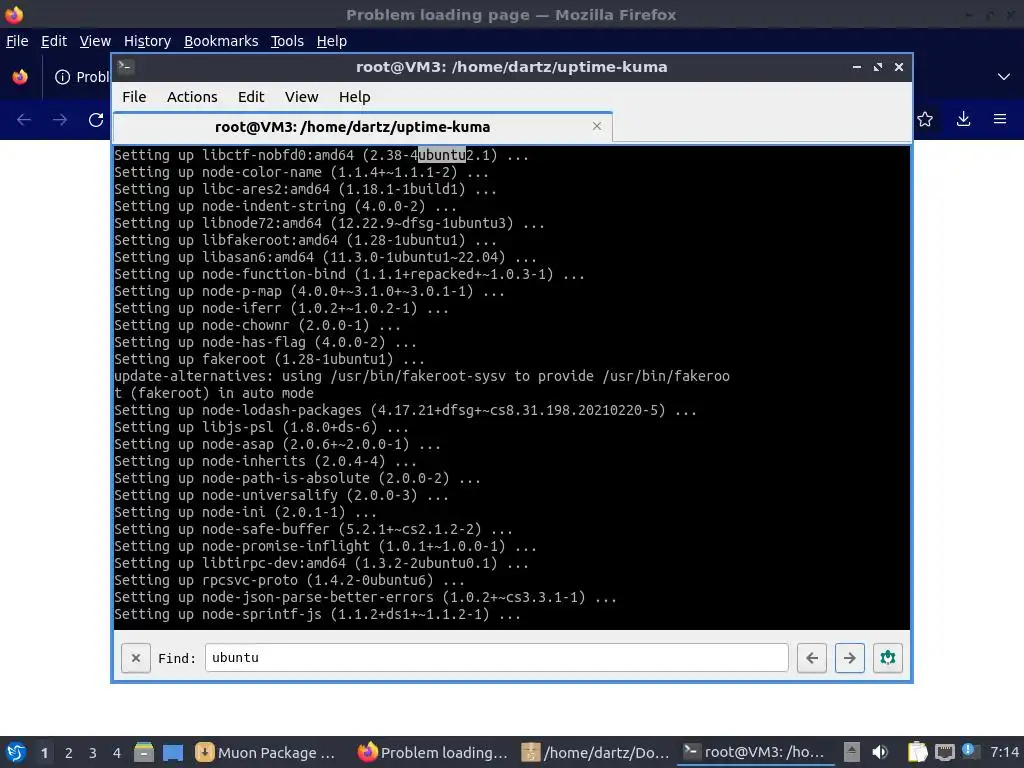Click the 'node-sprintf-js' terminal line

coord(317,614)
